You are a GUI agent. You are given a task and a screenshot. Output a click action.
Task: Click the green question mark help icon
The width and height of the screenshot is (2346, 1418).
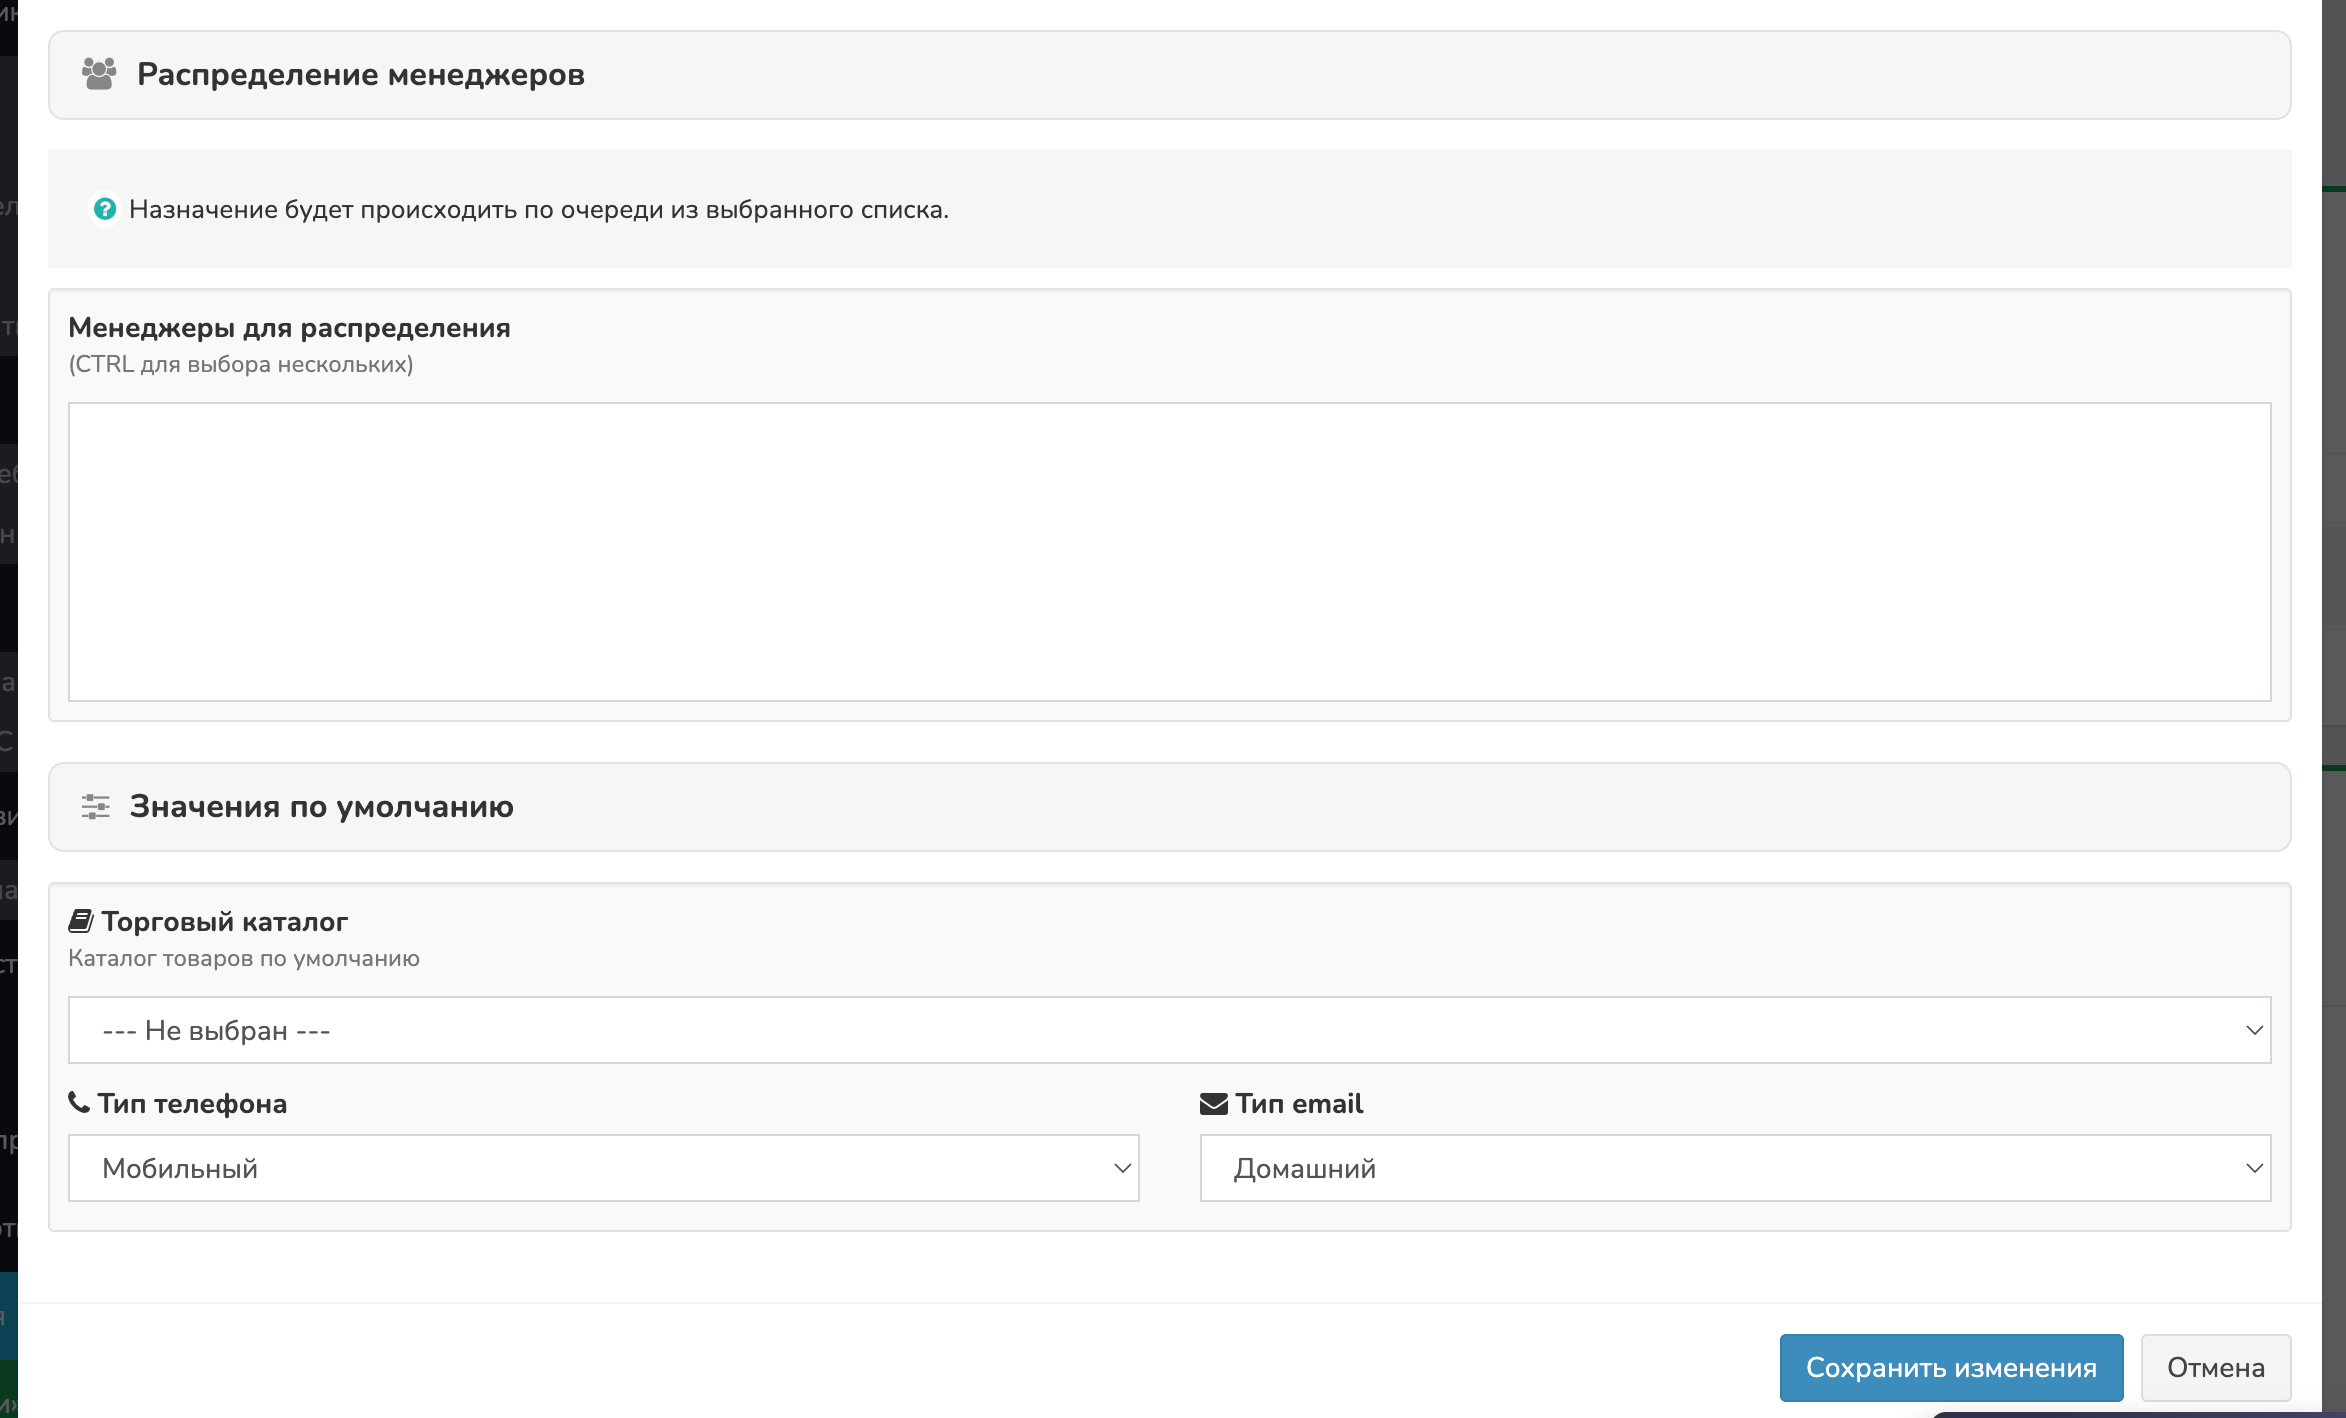(x=105, y=209)
